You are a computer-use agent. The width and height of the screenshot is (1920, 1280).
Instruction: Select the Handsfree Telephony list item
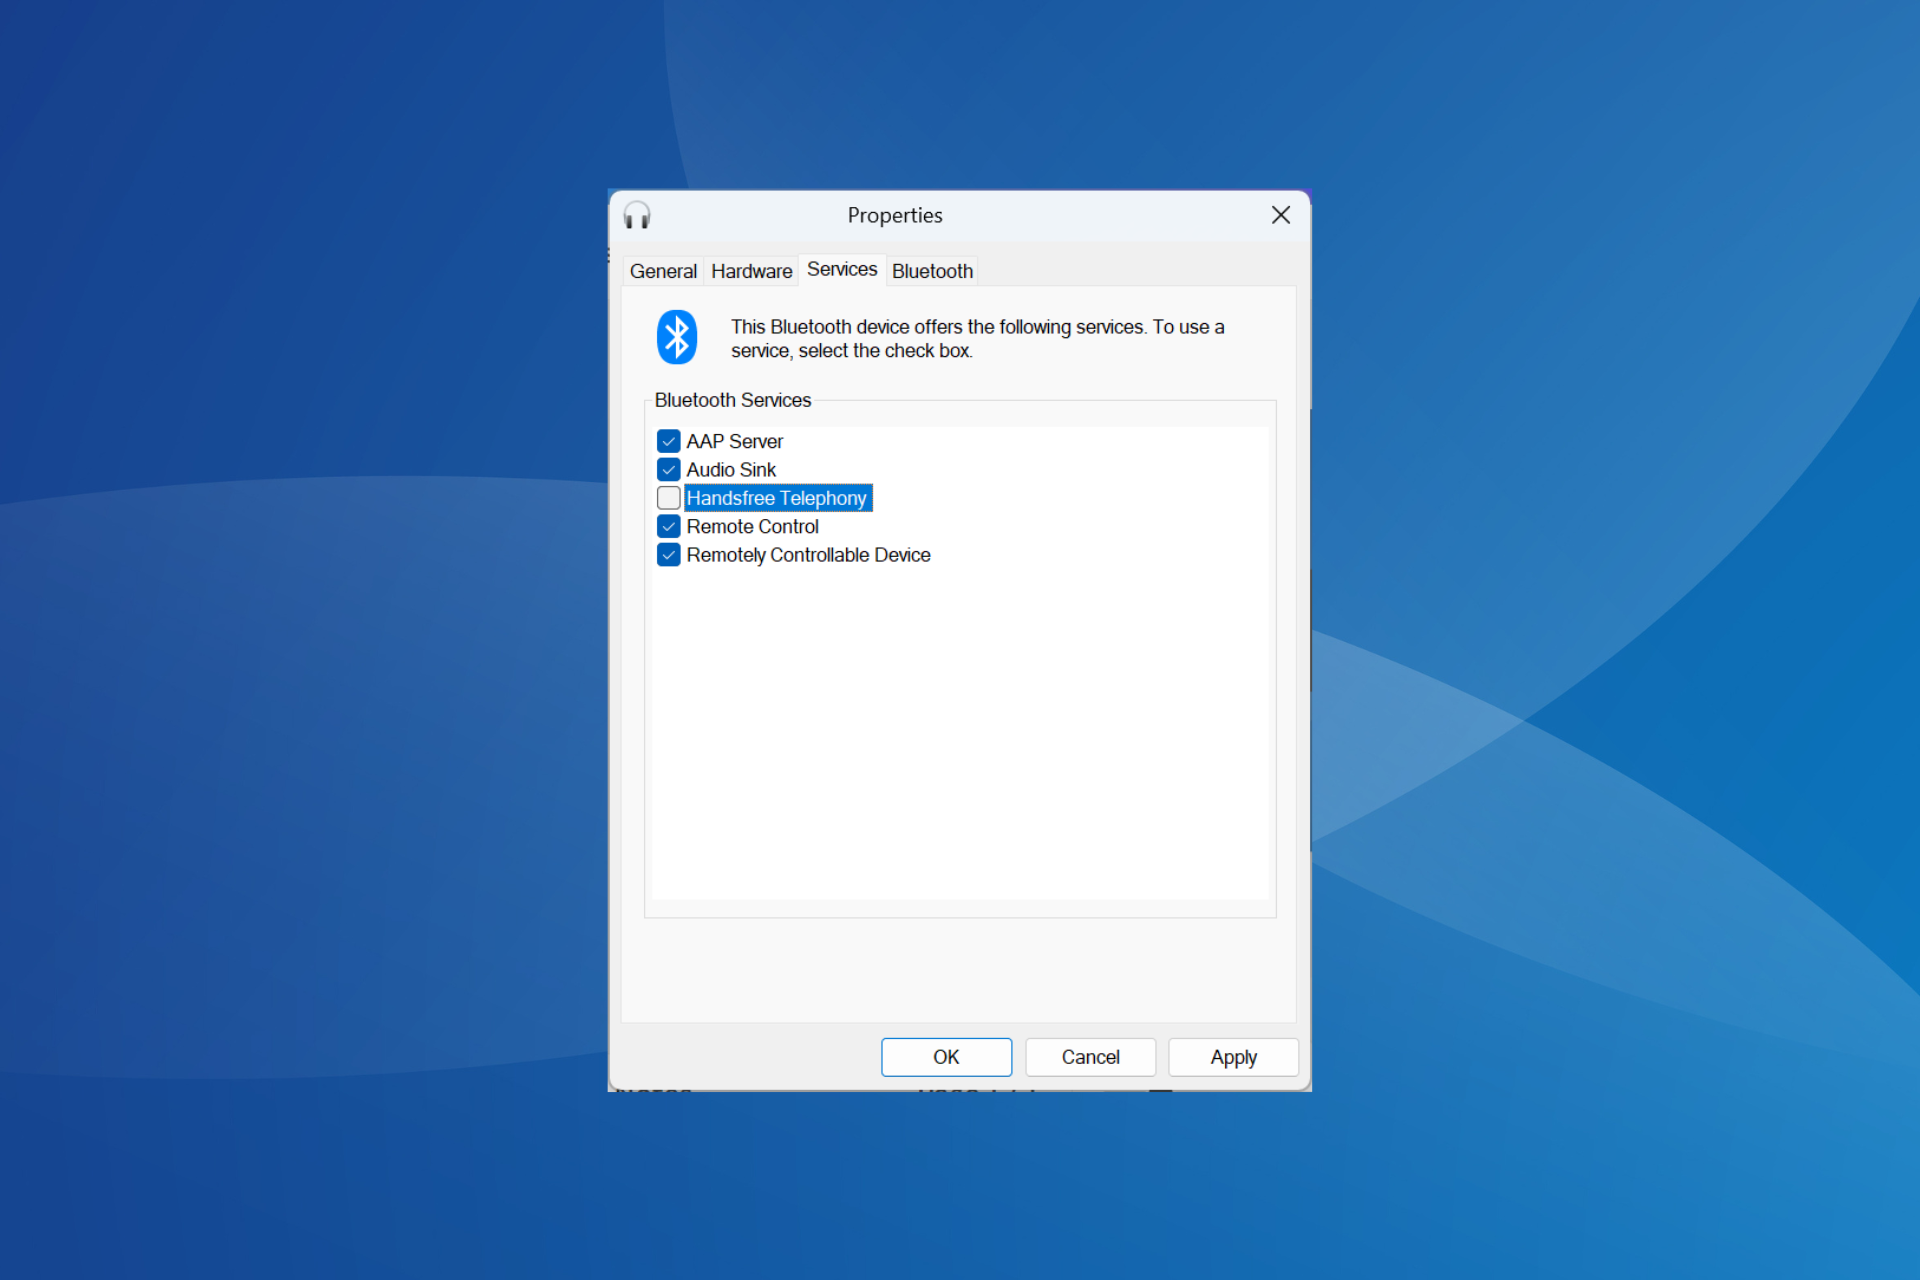(x=779, y=496)
